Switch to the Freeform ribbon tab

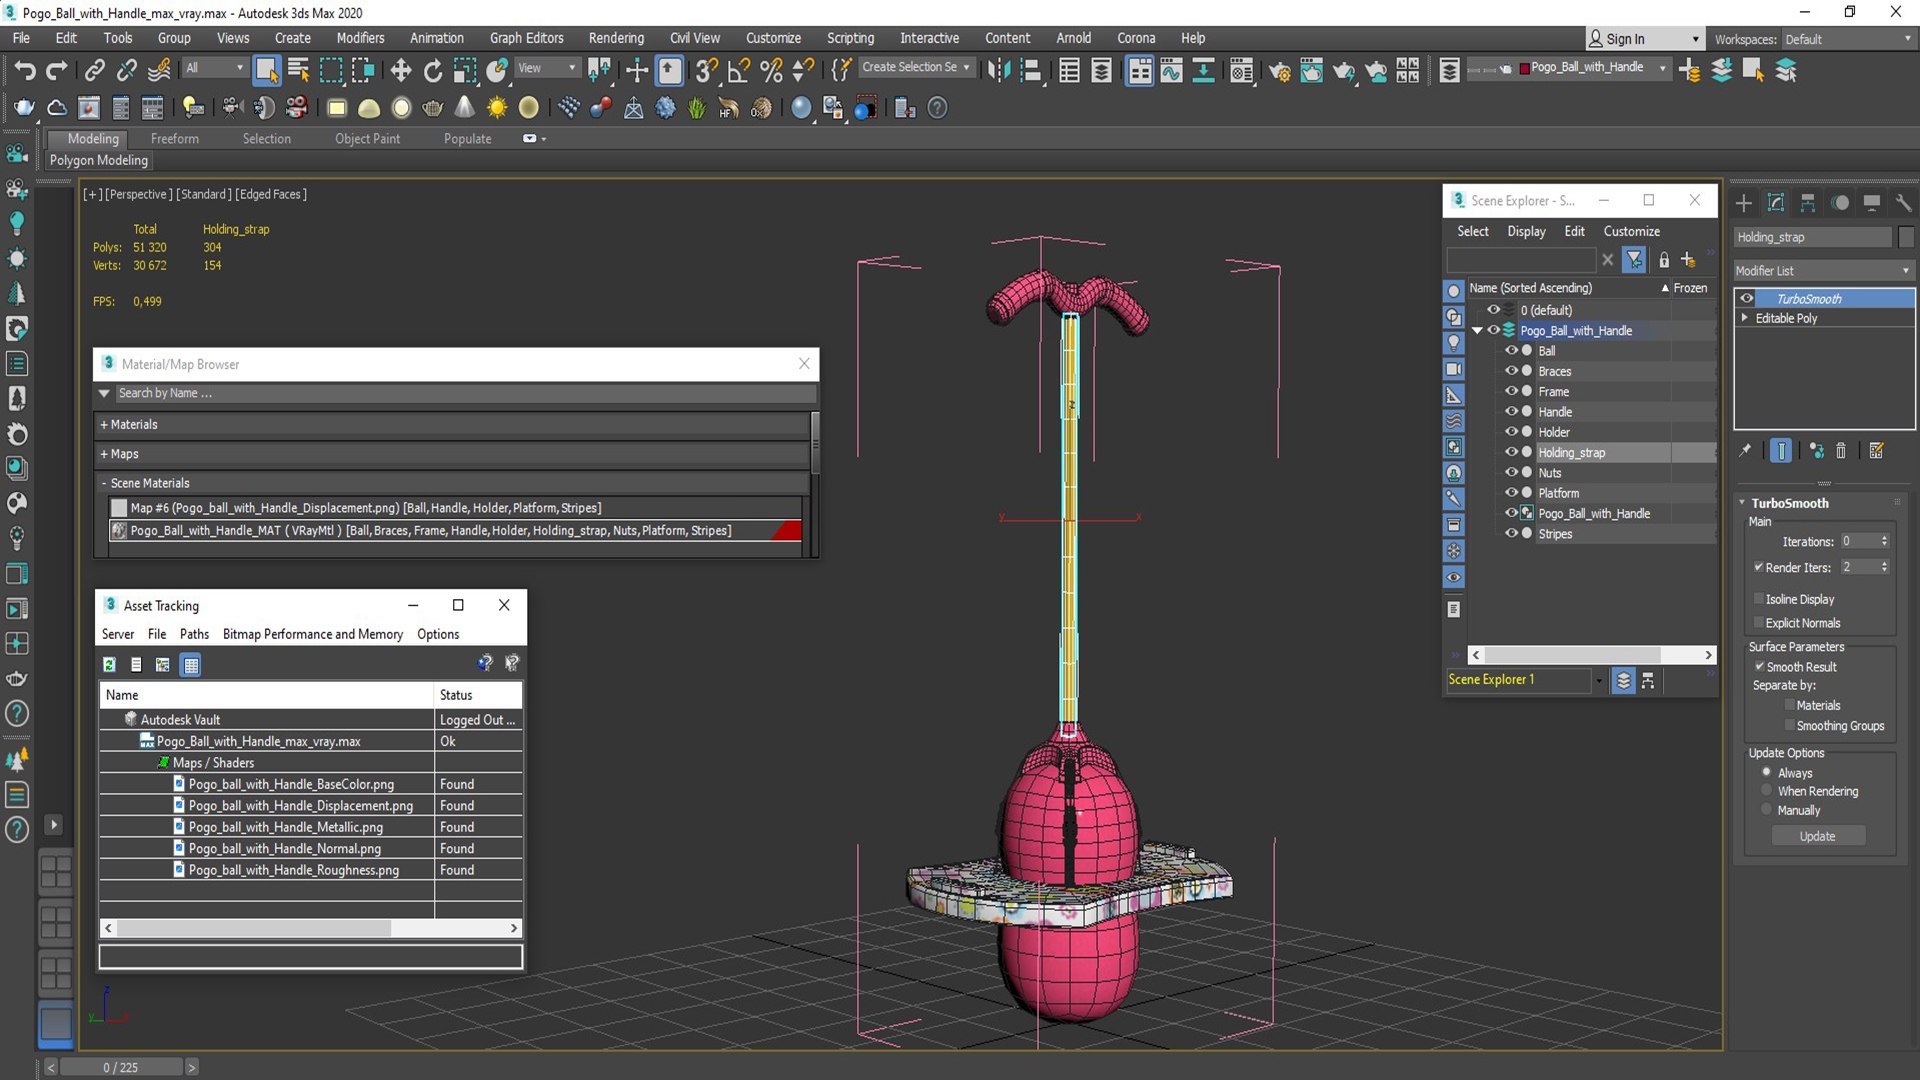pos(174,139)
